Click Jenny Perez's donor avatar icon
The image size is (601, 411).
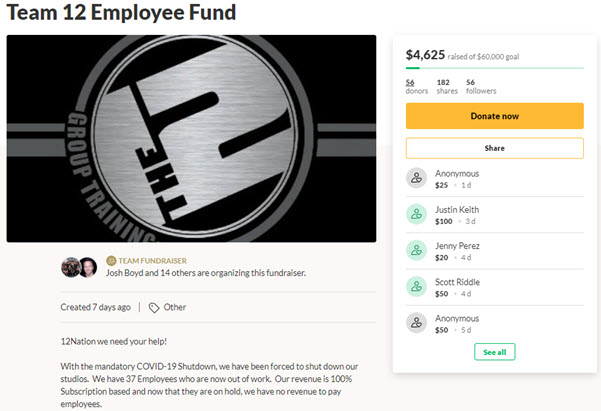(417, 250)
